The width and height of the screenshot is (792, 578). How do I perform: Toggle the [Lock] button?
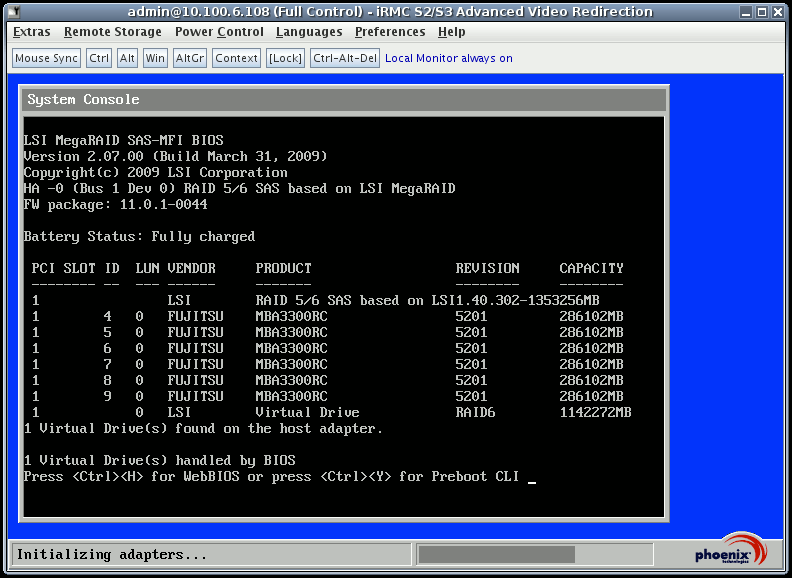[285, 58]
